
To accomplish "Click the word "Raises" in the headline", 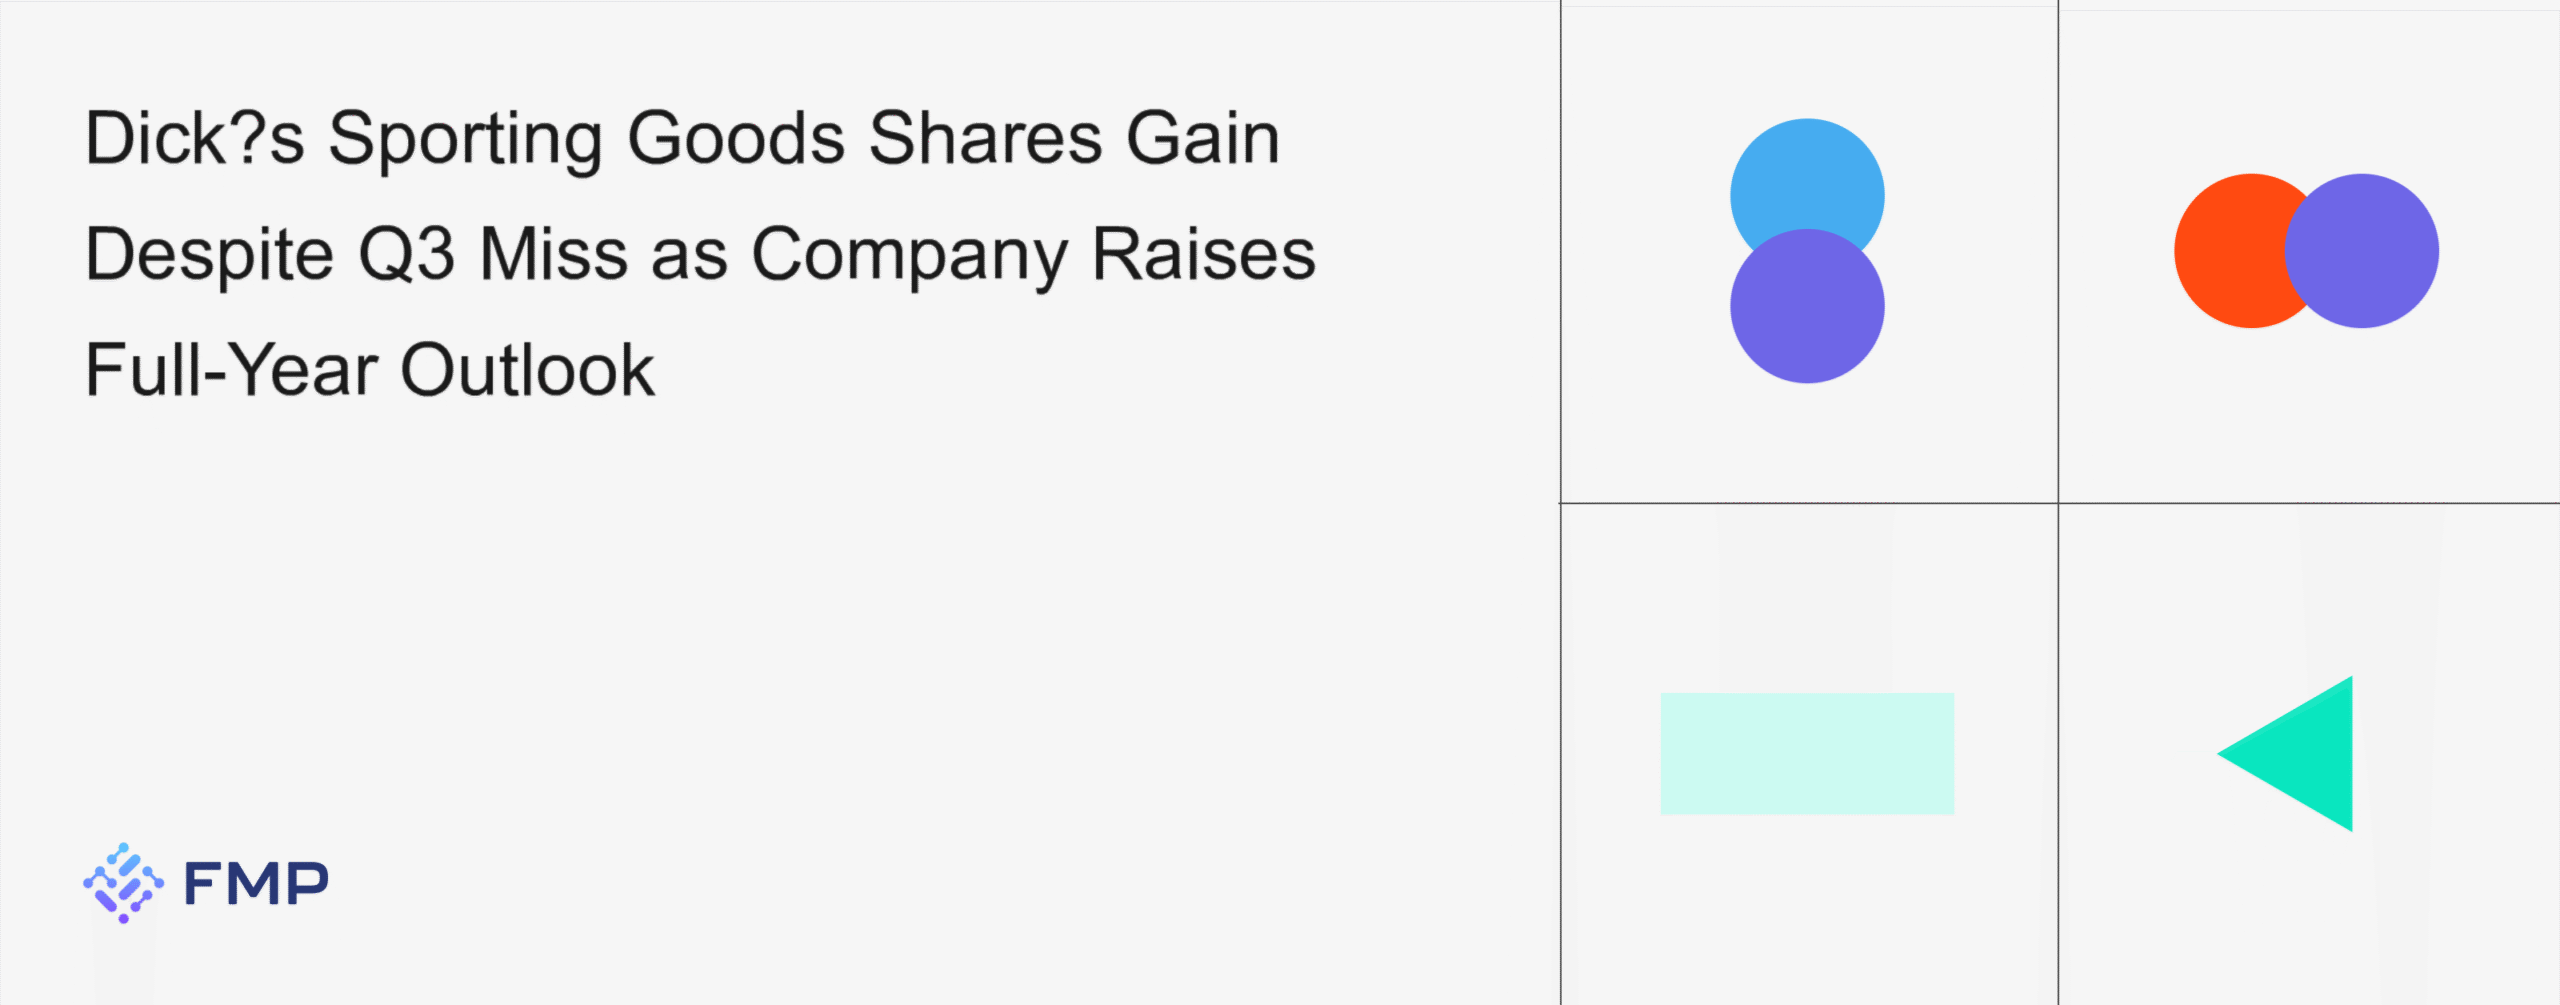I will [1203, 254].
